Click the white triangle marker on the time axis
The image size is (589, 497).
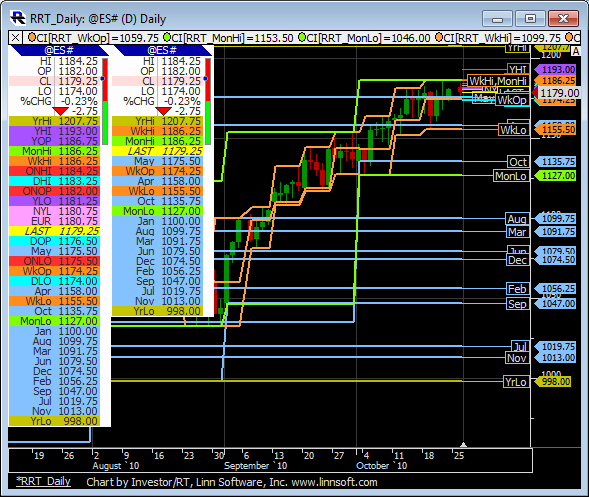pos(464,444)
